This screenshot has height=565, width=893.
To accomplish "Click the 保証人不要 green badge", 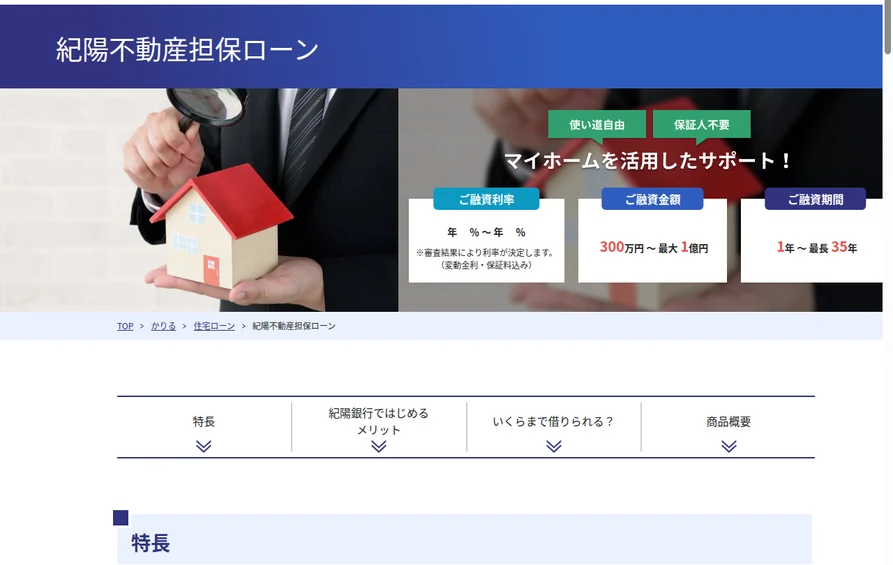I will [x=702, y=125].
